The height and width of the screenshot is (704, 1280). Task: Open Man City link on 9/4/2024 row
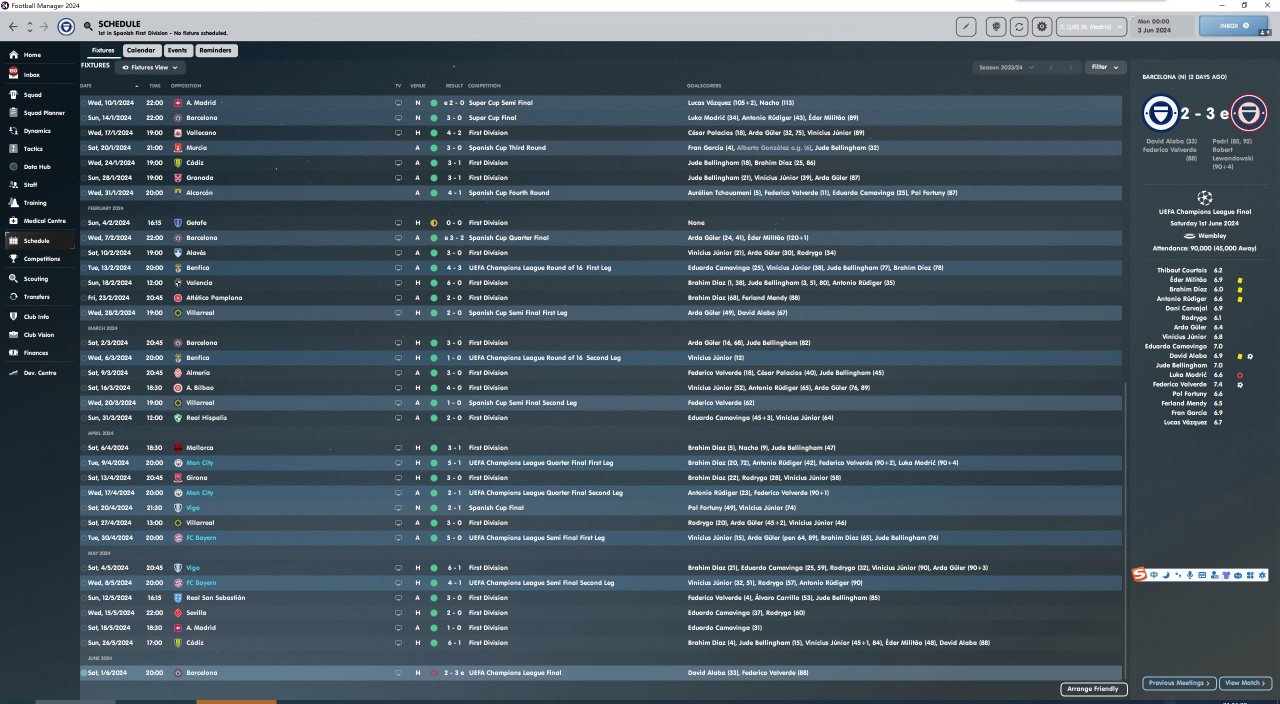tap(200, 463)
